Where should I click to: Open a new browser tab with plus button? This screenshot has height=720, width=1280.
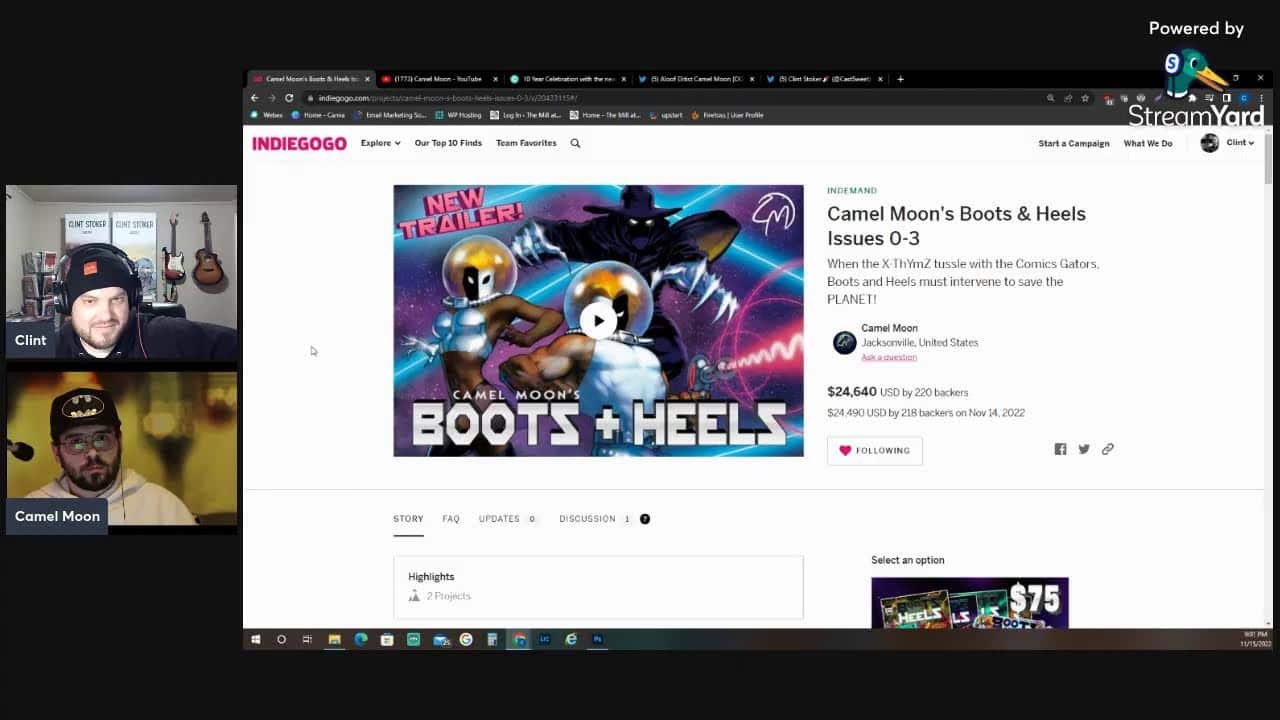click(900, 79)
